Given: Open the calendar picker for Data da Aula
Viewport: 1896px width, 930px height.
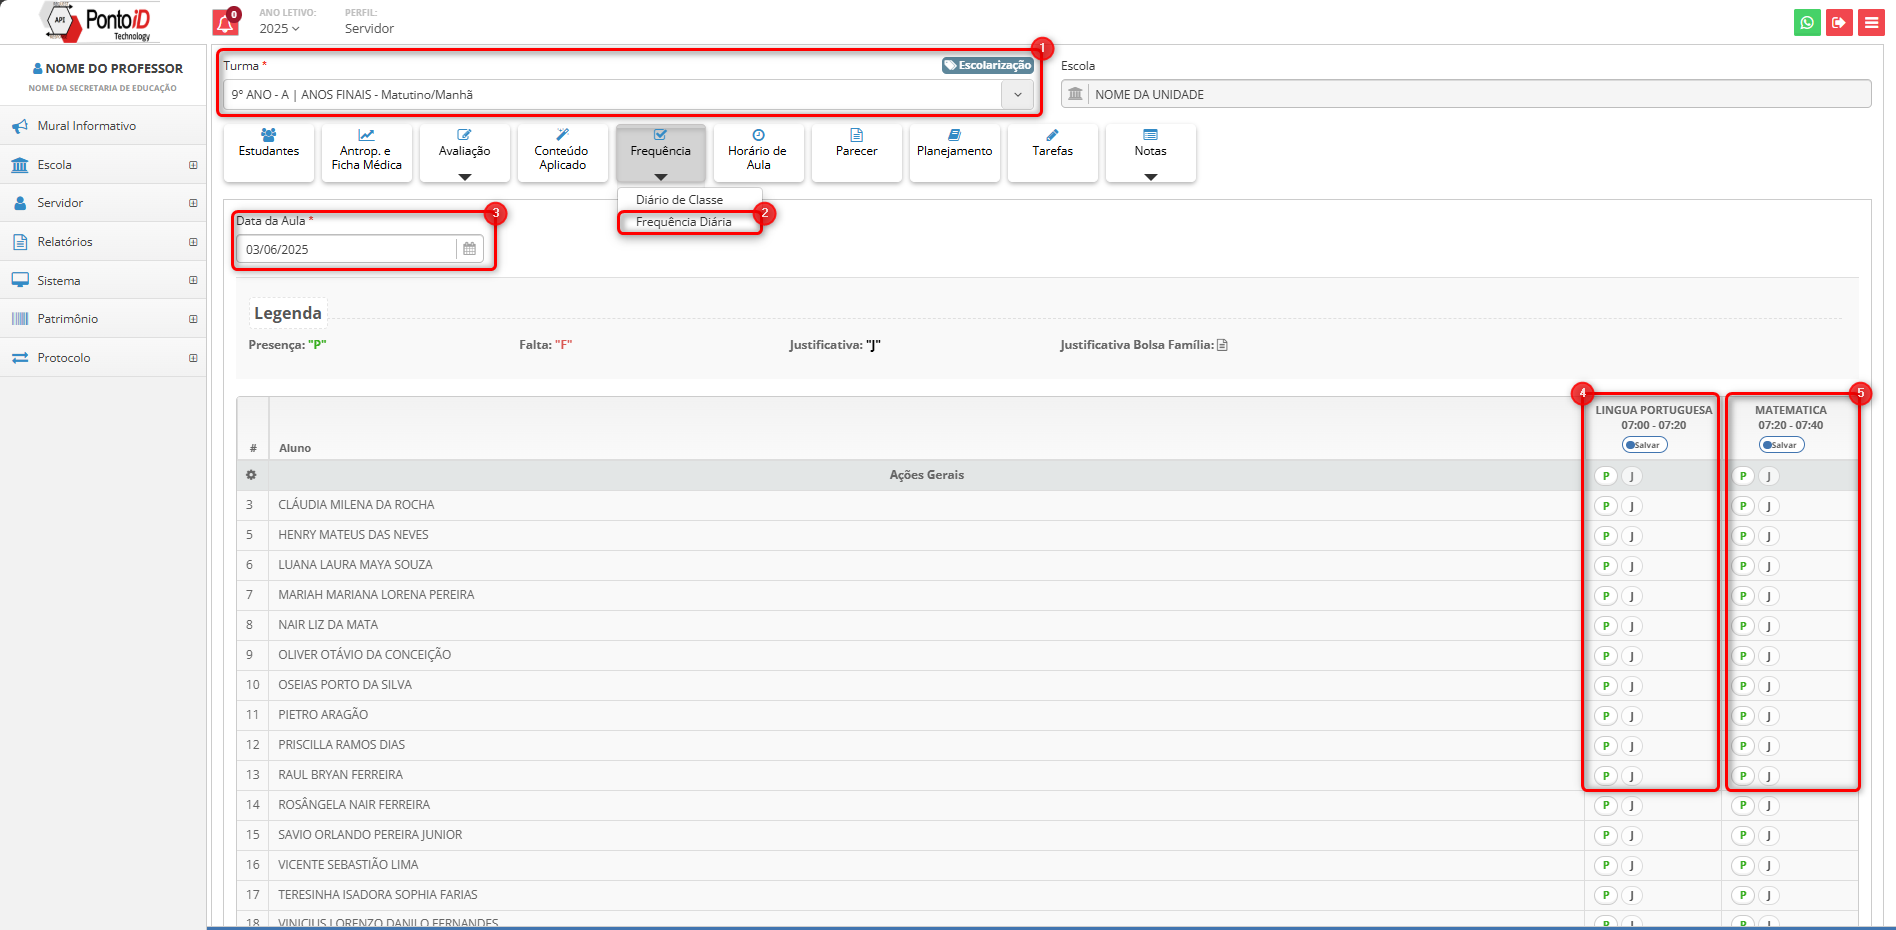Looking at the screenshot, I should [469, 249].
